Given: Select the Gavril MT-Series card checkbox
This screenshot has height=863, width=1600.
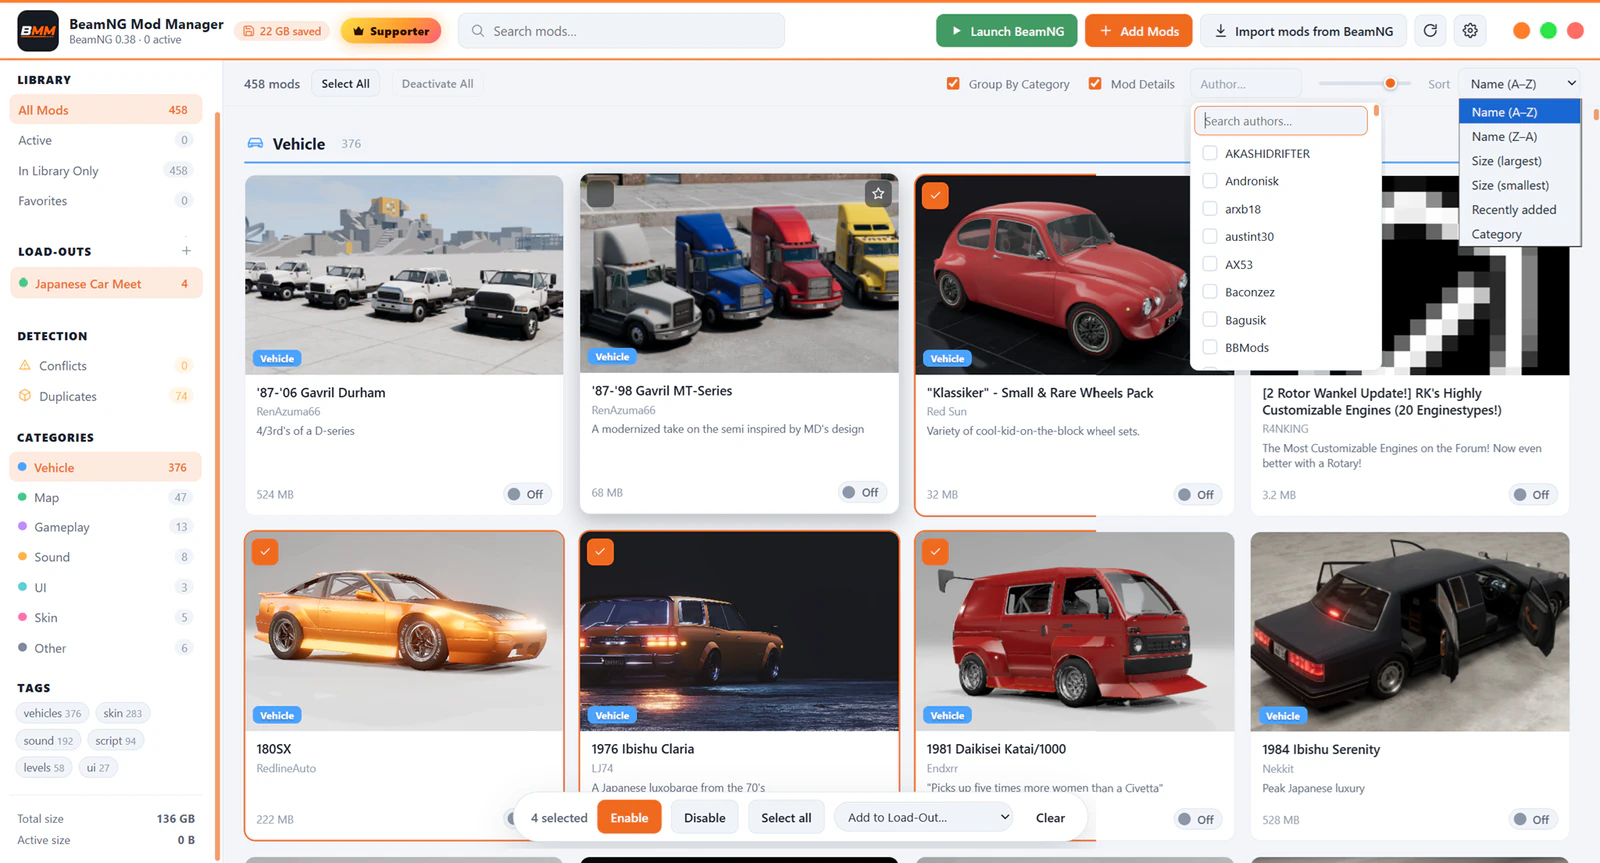Looking at the screenshot, I should tap(600, 193).
